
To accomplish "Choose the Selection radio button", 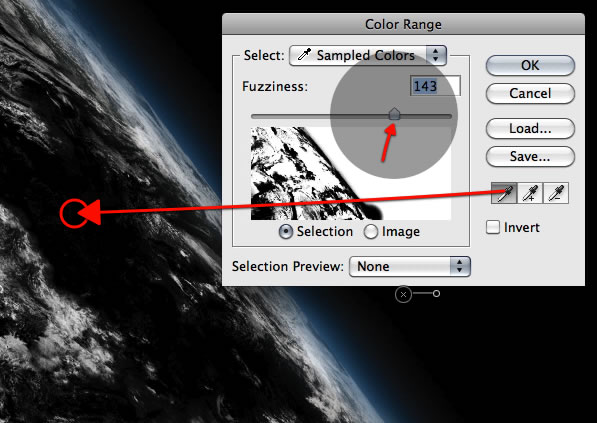I will [x=286, y=231].
